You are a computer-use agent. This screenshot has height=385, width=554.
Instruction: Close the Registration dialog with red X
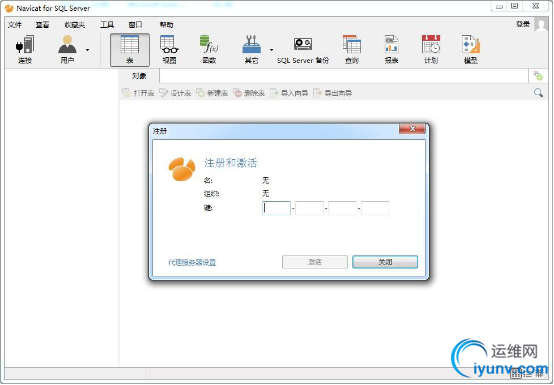coord(412,129)
